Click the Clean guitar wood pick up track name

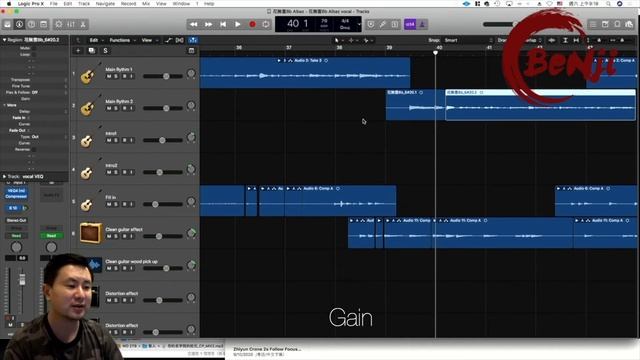click(x=131, y=262)
